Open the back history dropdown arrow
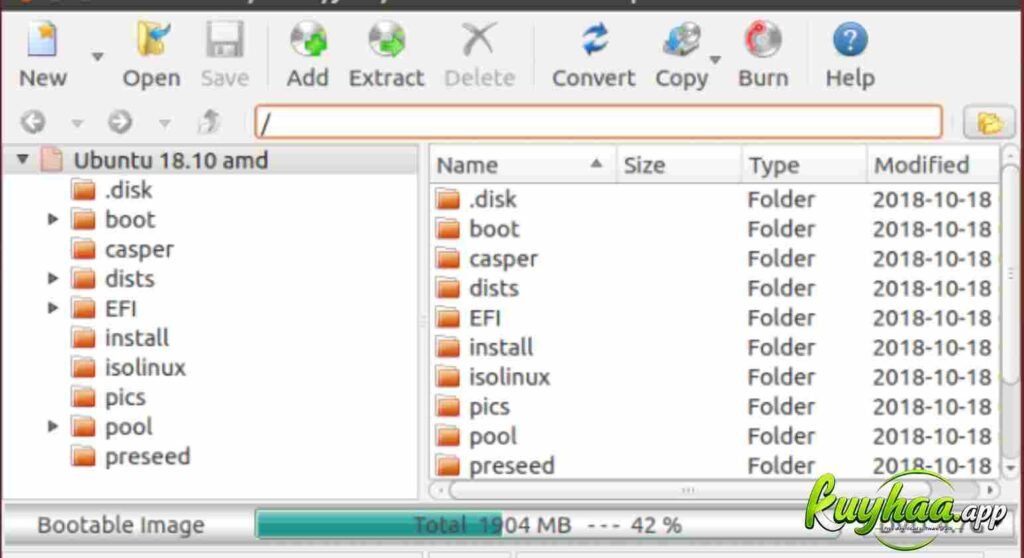This screenshot has width=1024, height=558. (77, 123)
